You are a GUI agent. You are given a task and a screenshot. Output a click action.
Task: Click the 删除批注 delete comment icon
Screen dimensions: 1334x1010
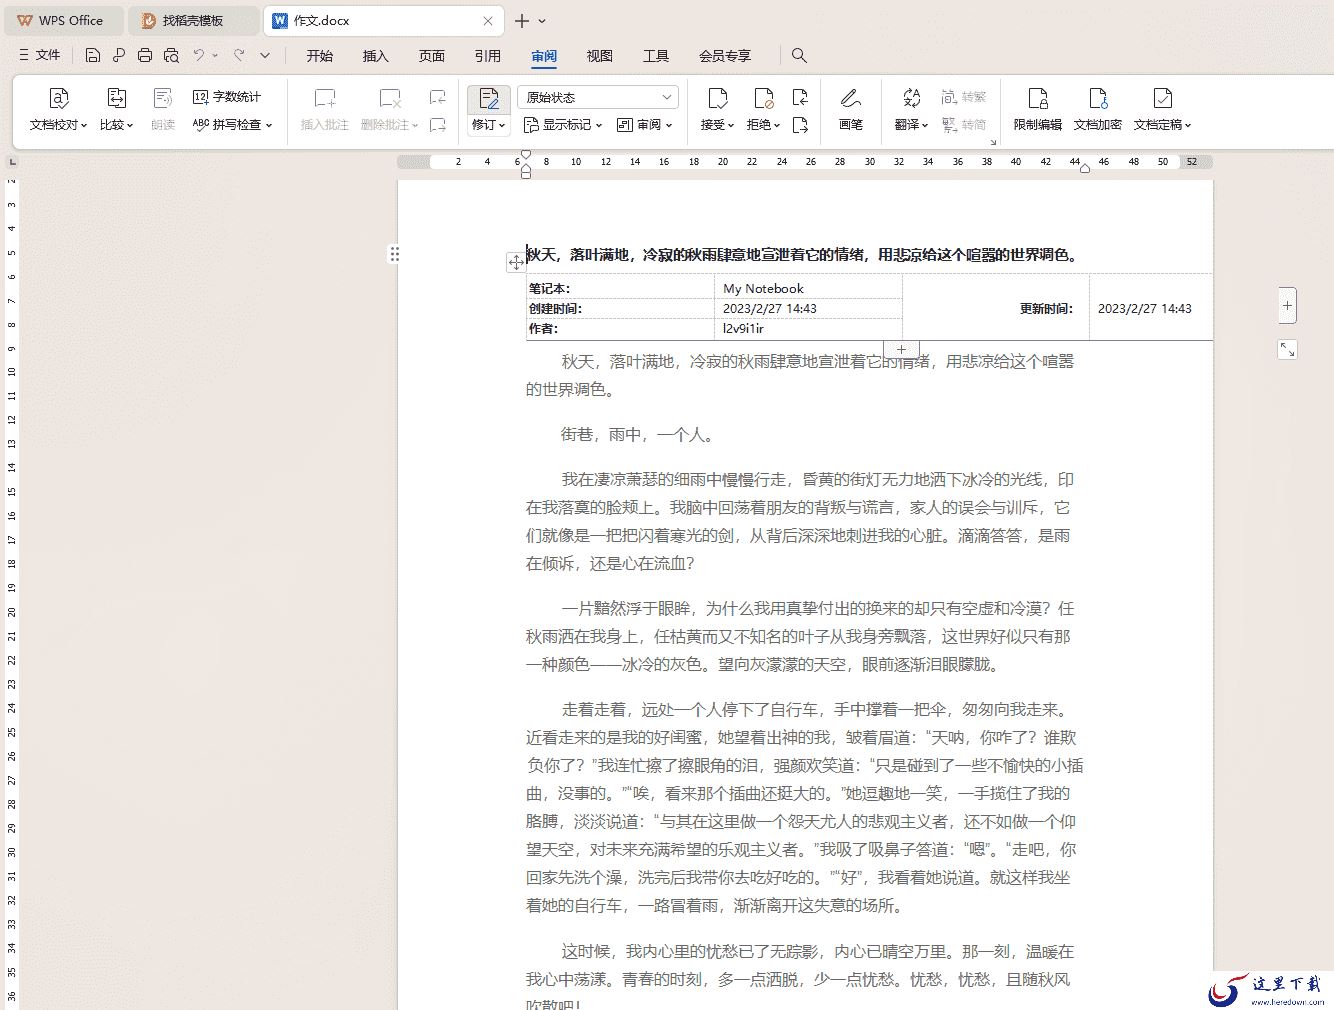coord(390,98)
